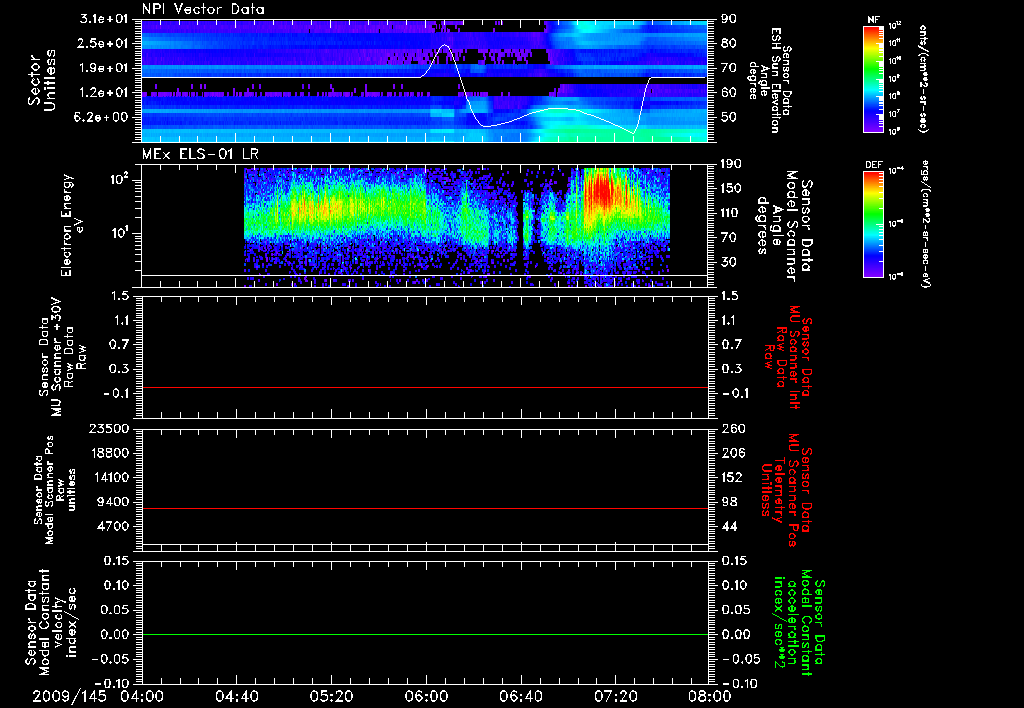
Task: Select the Model Scanner Pos Raw unitless label
Action: pyautogui.click(x=55, y=490)
